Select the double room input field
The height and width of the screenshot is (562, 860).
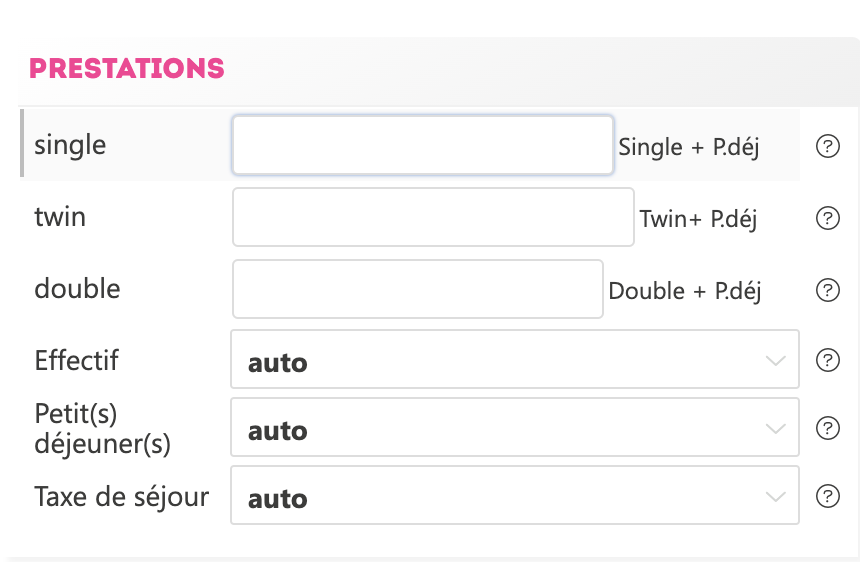click(x=417, y=289)
